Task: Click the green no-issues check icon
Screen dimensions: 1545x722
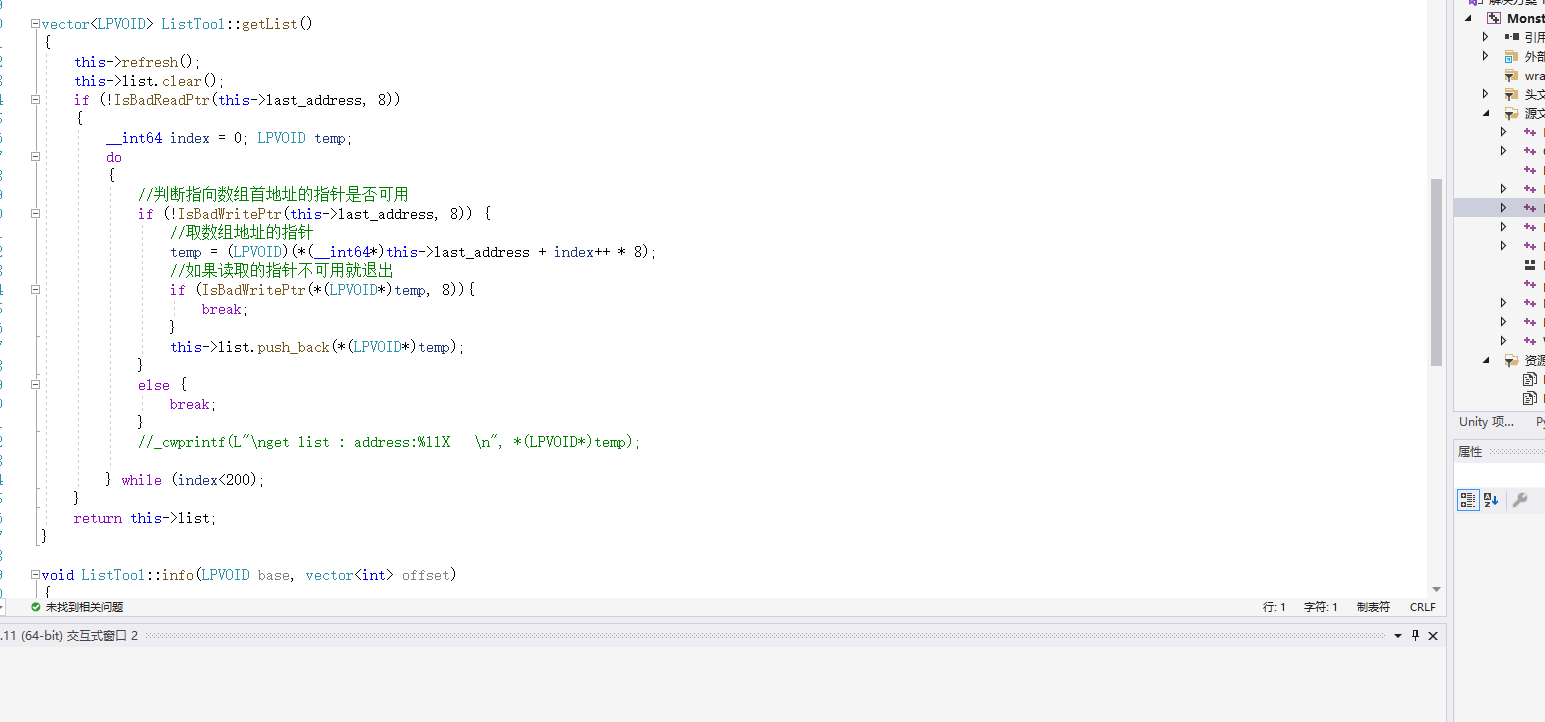Action: point(36,607)
